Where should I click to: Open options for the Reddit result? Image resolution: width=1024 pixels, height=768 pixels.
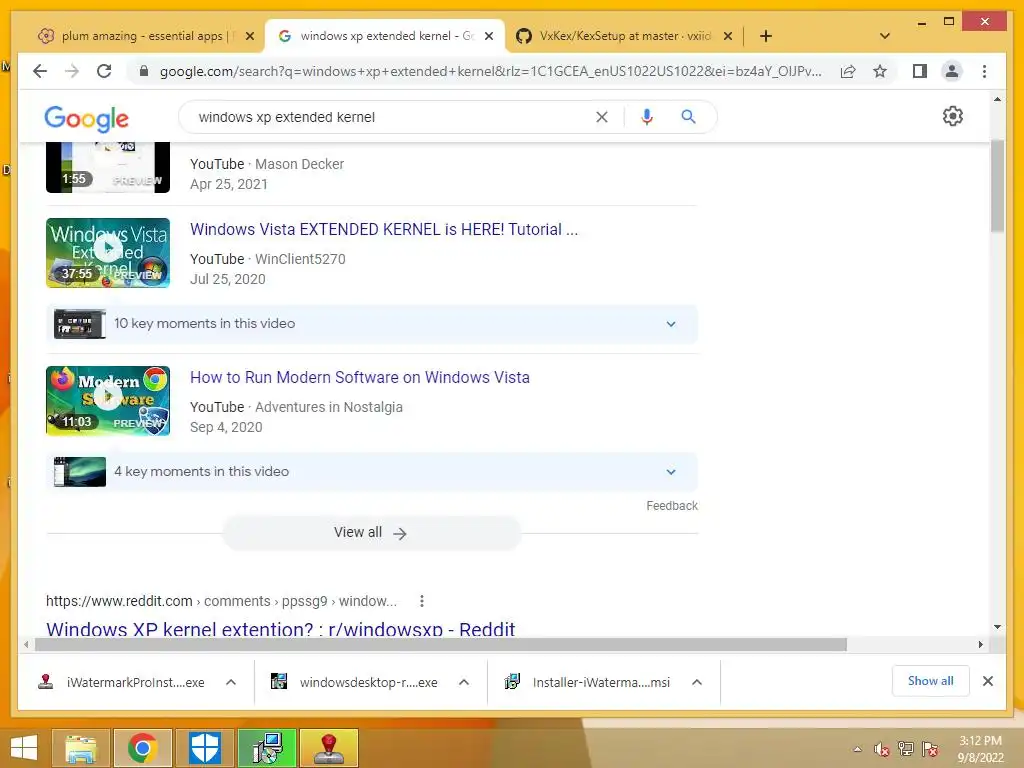[x=422, y=601]
